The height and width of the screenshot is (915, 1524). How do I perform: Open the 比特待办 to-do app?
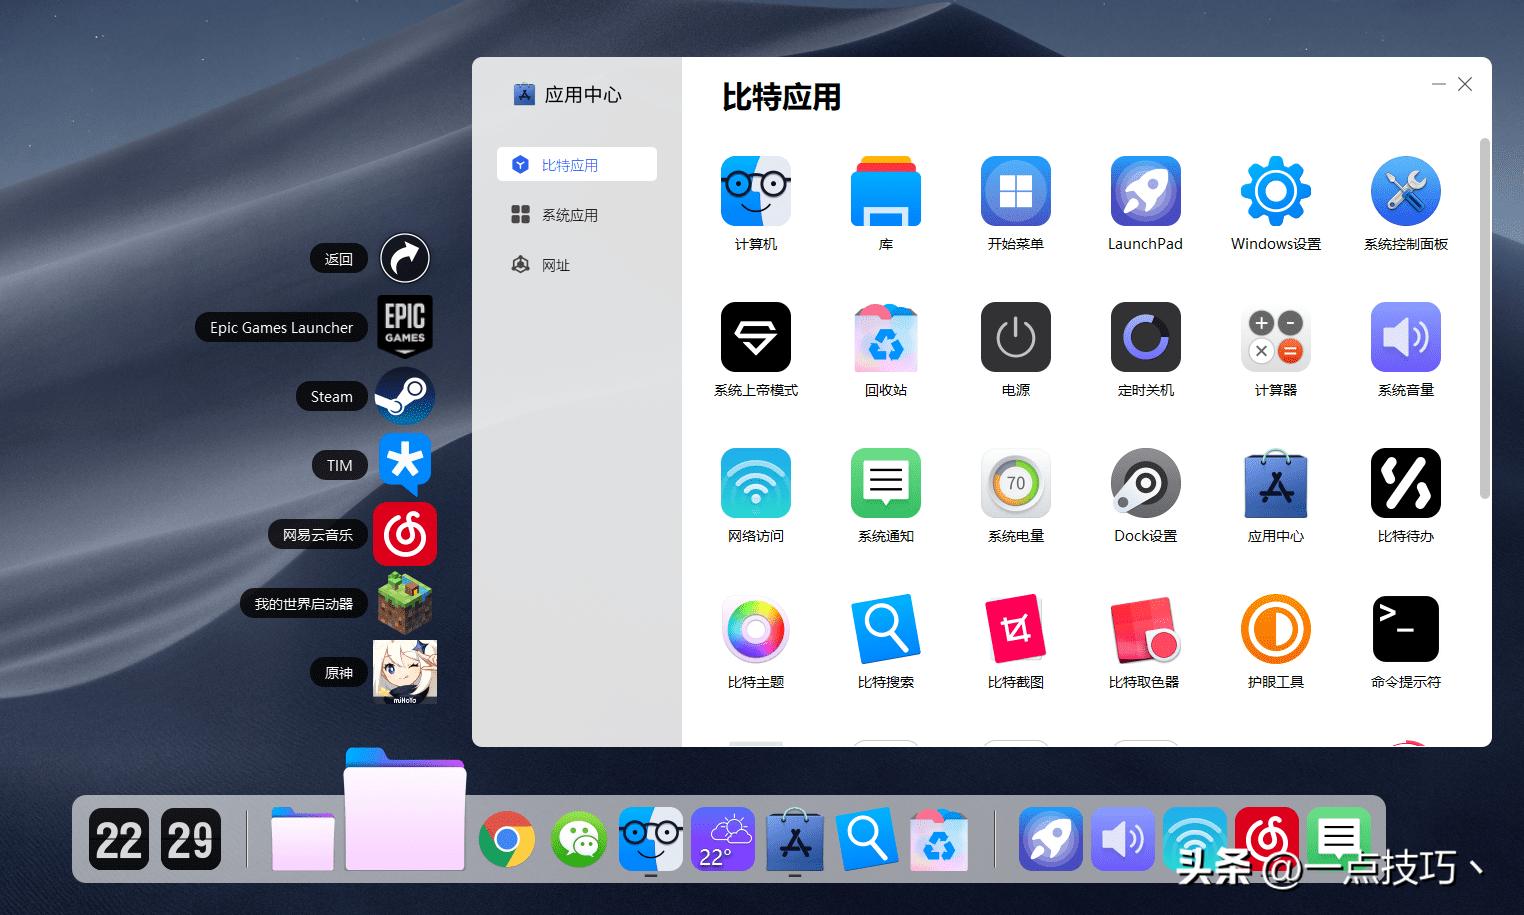1405,483
